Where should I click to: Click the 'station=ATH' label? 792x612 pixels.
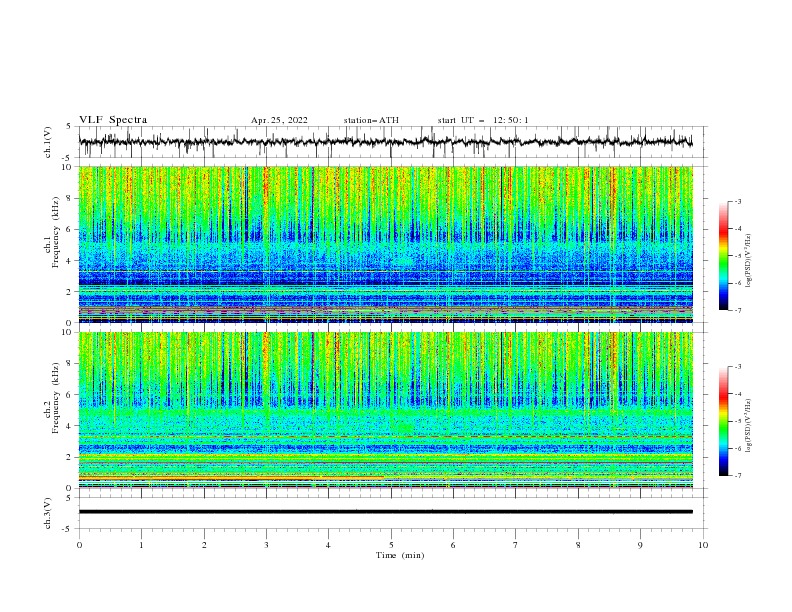point(371,120)
